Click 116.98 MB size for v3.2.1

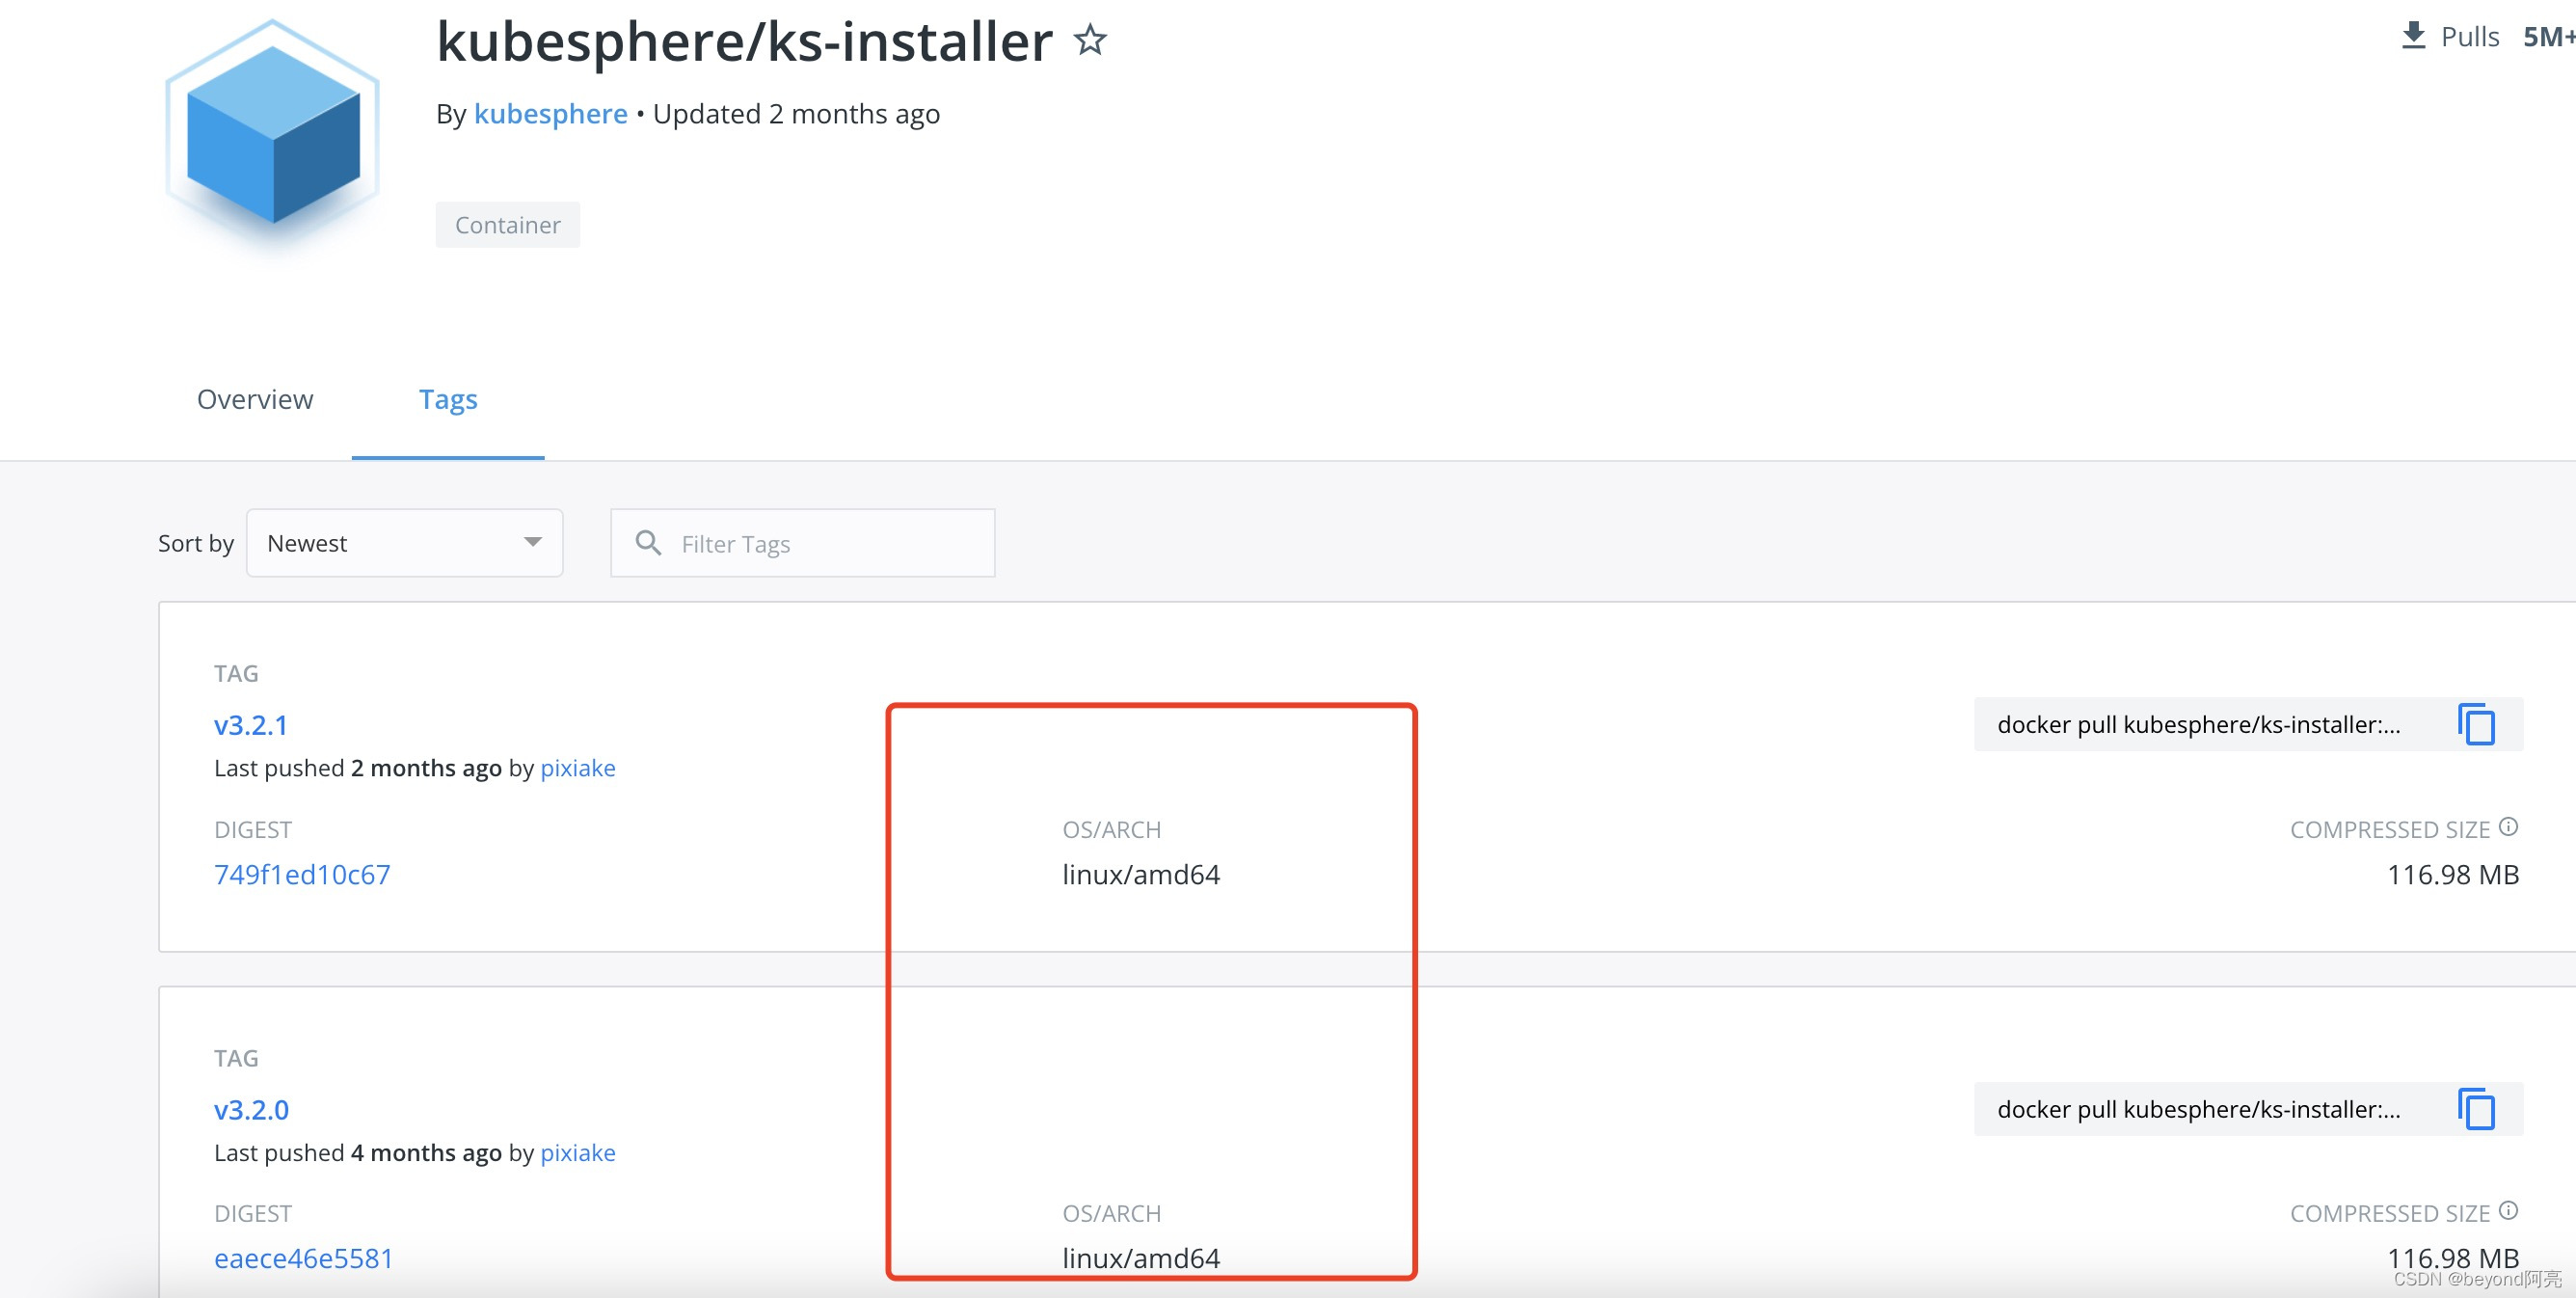tap(2452, 875)
